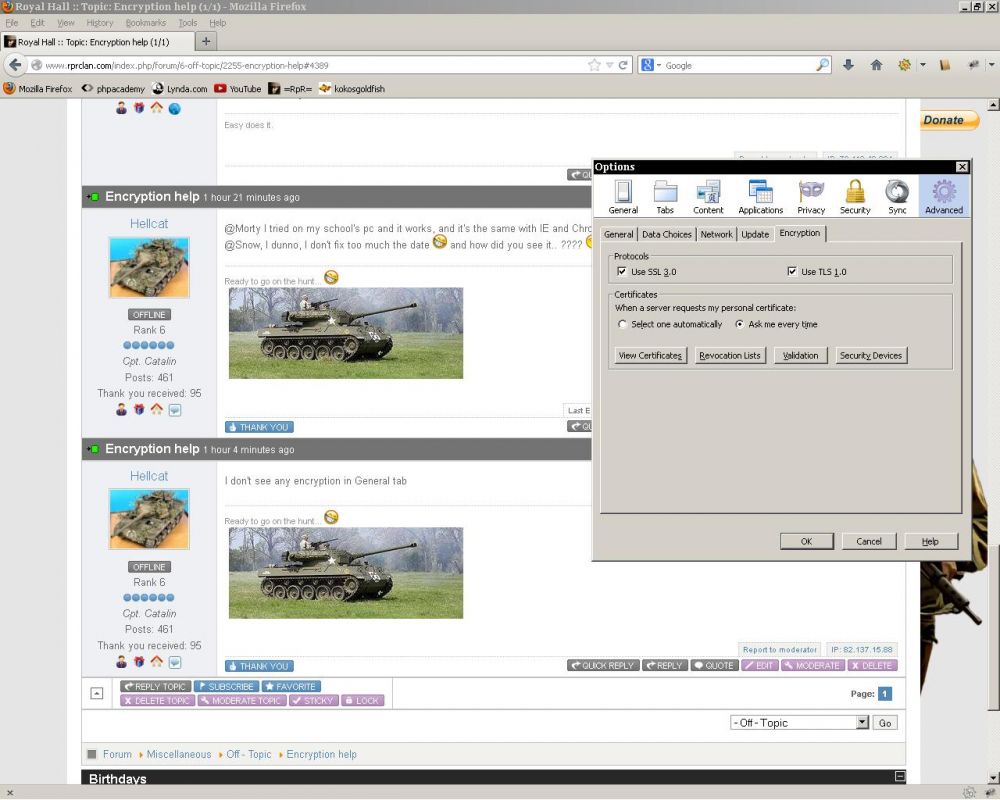Select the Sync options icon
The image size is (1000, 800).
897,196
